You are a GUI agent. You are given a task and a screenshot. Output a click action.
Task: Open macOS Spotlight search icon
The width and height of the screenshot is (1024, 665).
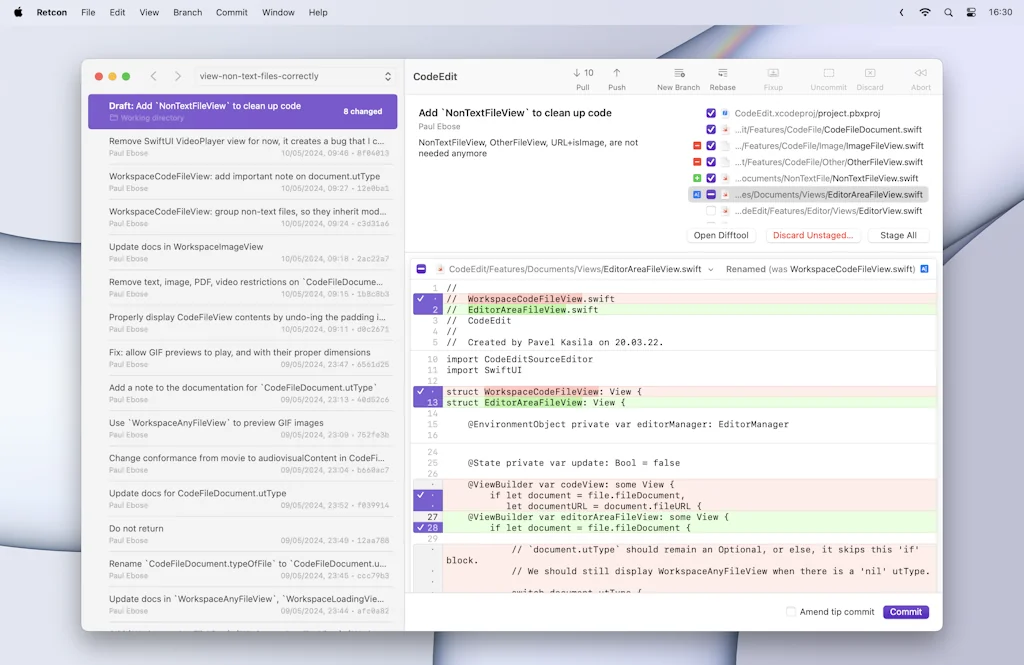tap(947, 12)
